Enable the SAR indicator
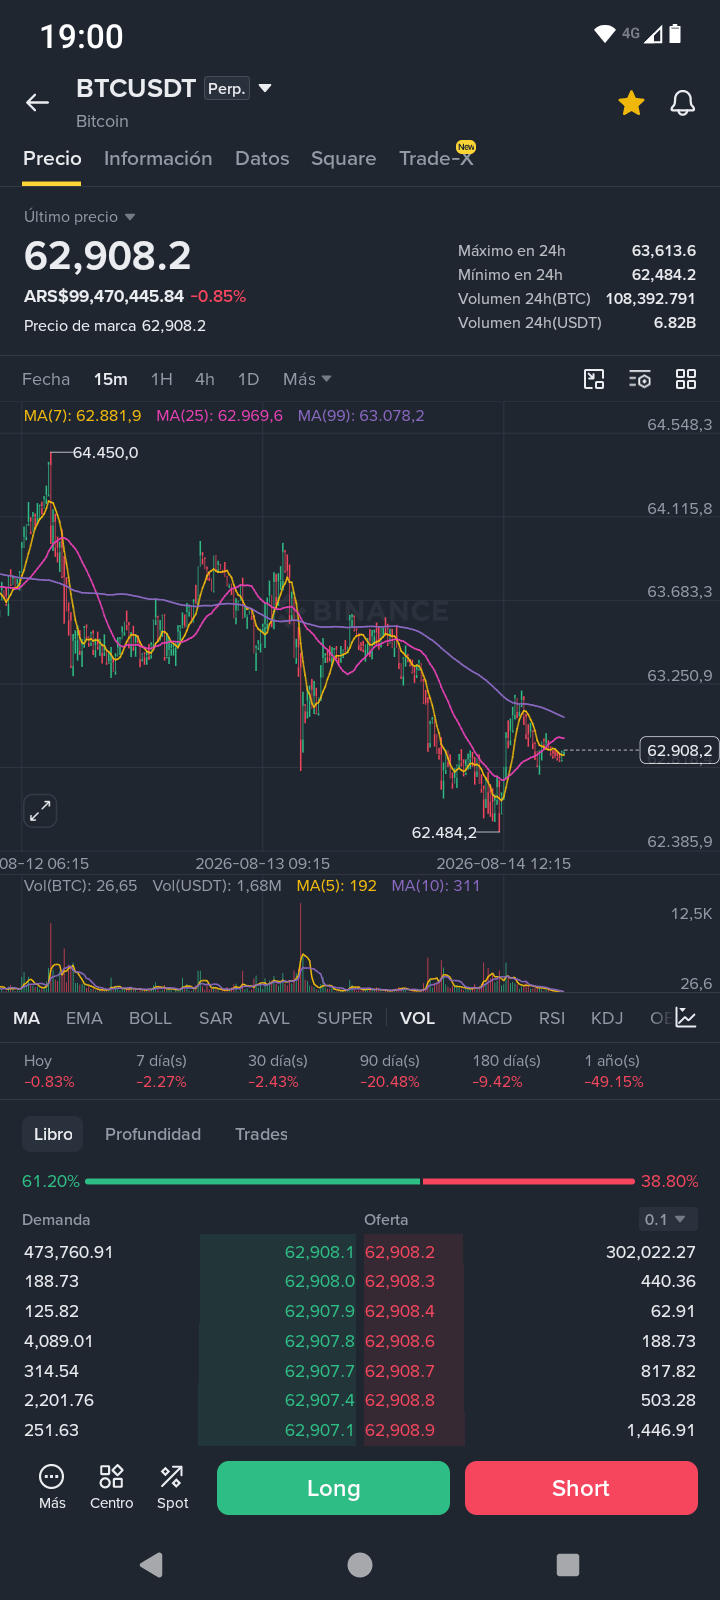This screenshot has height=1600, width=720. pos(216,1018)
